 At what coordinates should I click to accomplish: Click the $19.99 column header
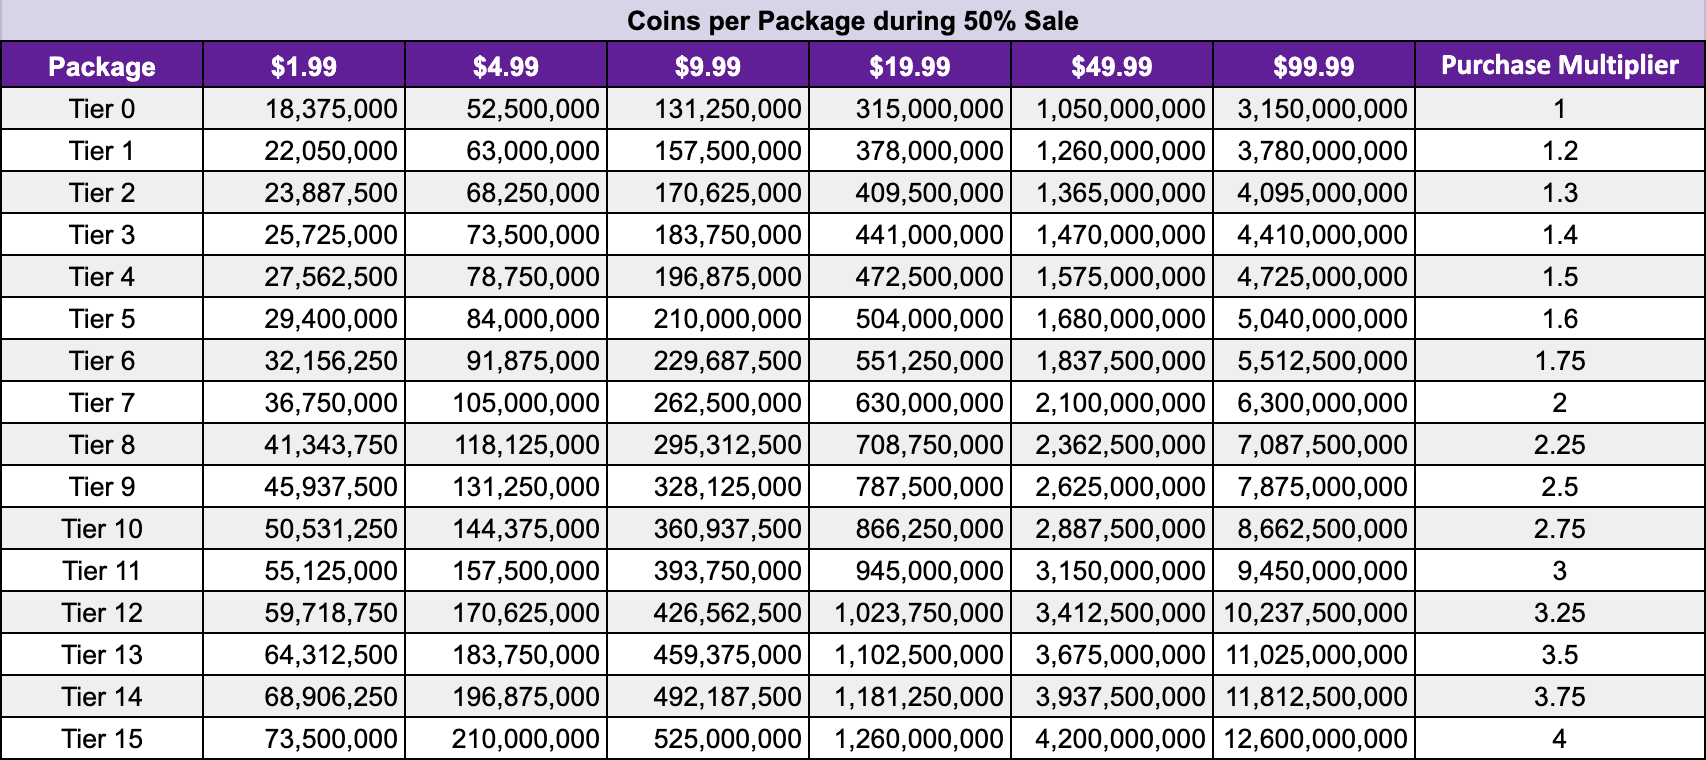pos(910,66)
